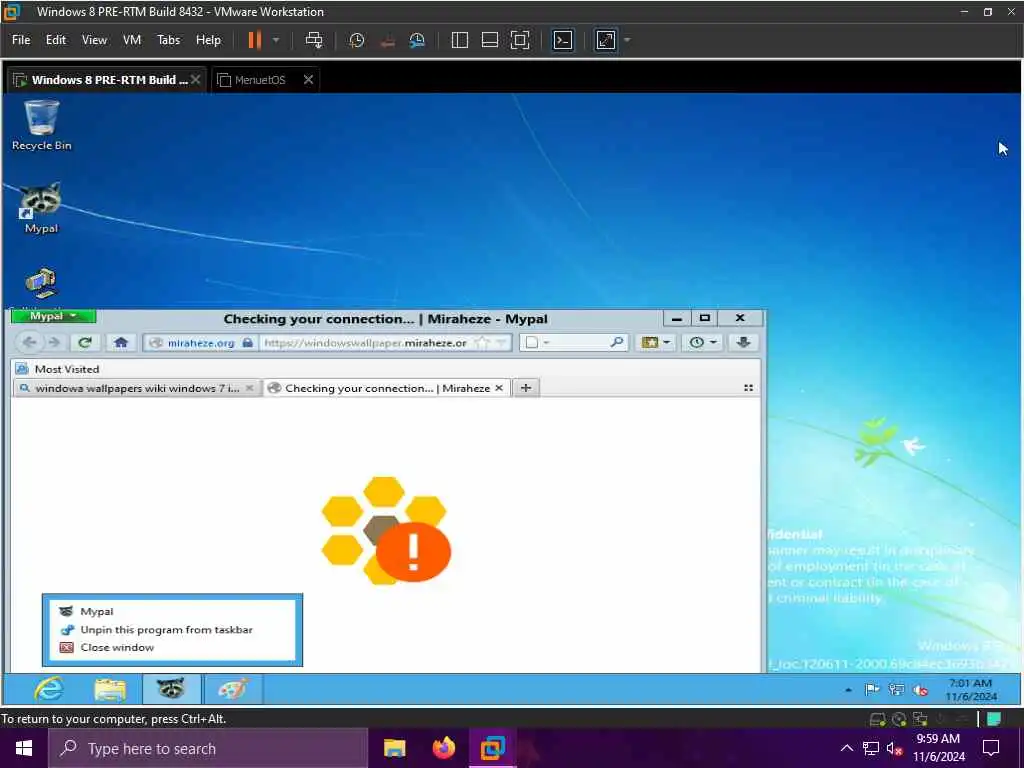This screenshot has width=1024, height=768.
Task: Open Internet Explorer from guest taskbar
Action: (x=49, y=690)
